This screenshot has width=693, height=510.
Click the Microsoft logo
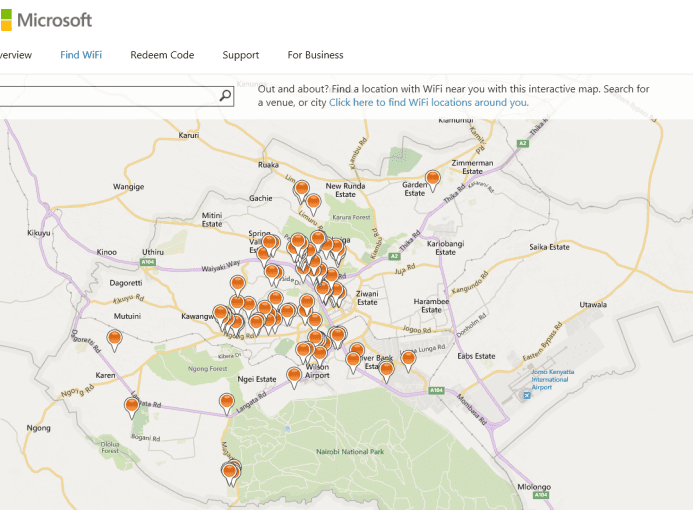[46, 20]
